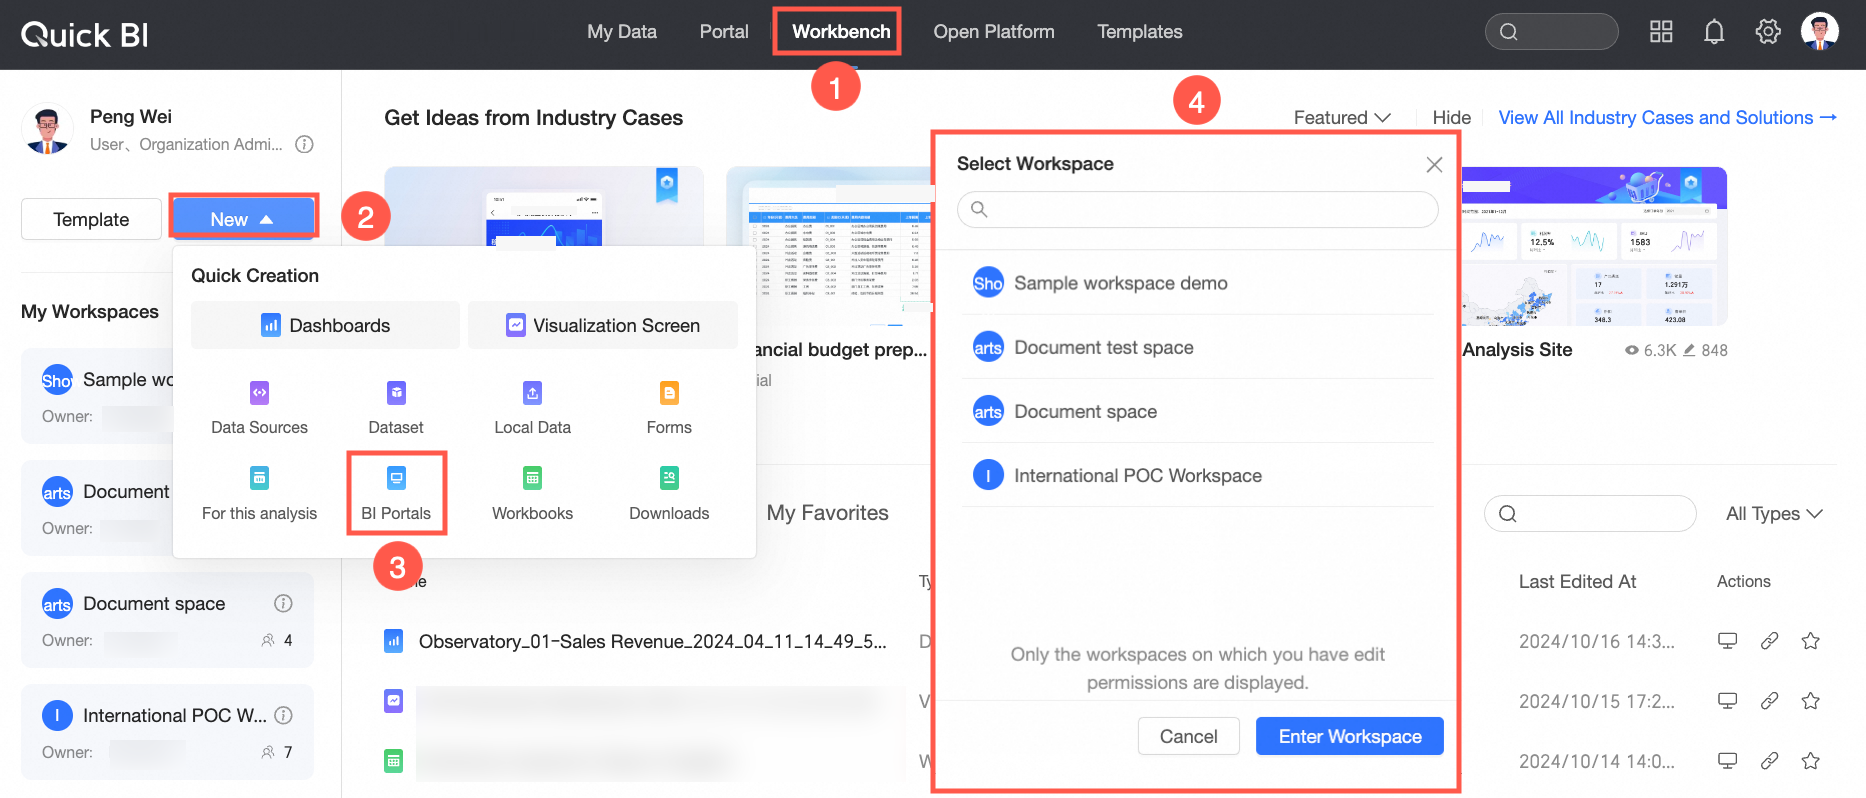Open Document space card in My Workspaces

point(167,620)
